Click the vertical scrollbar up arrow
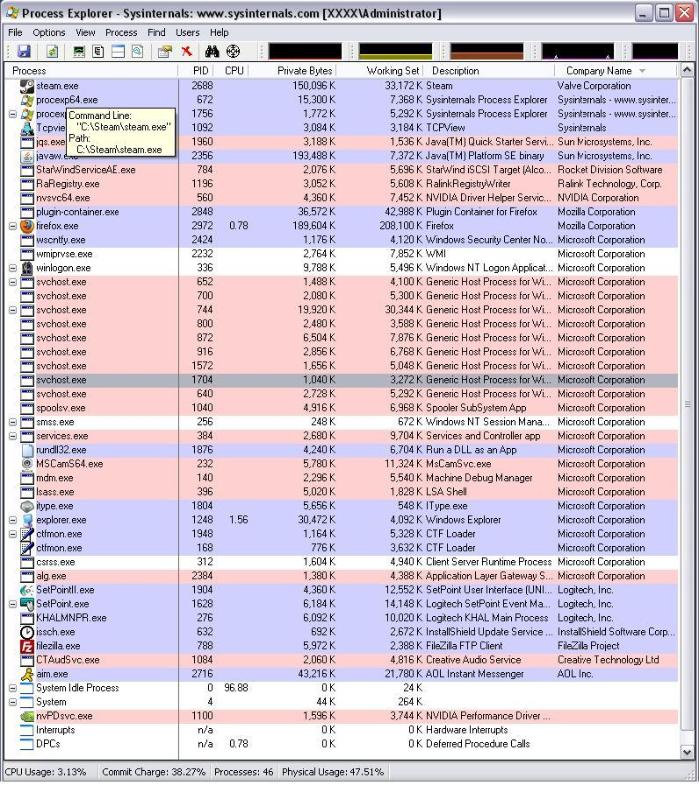 687,70
